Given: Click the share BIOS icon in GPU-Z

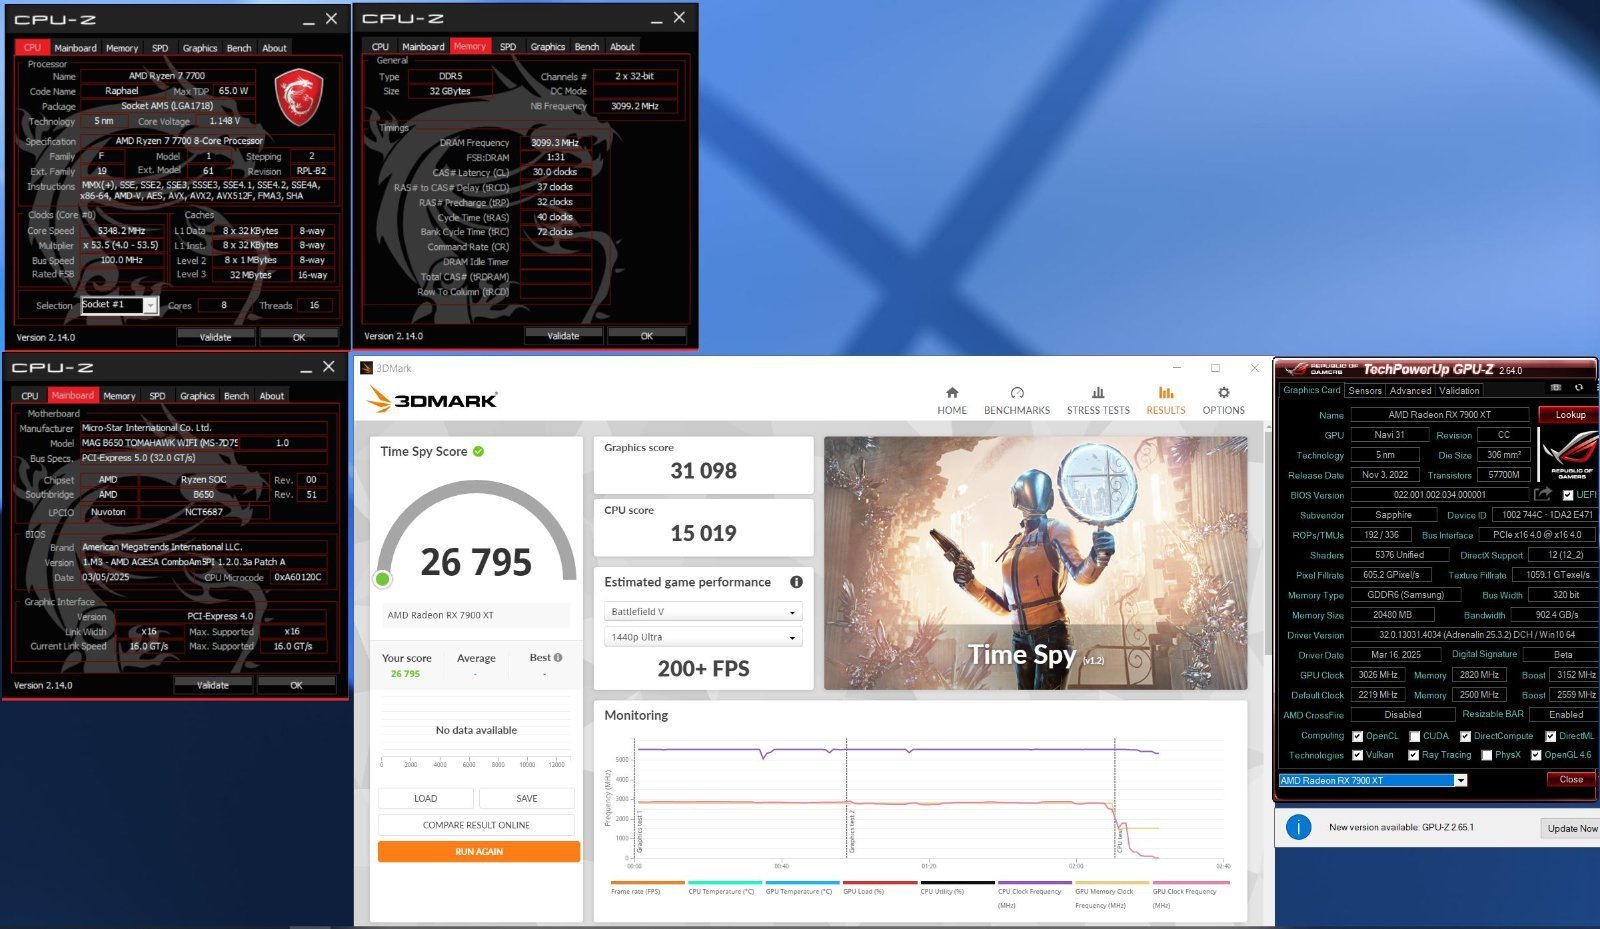Looking at the screenshot, I should pyautogui.click(x=1543, y=494).
